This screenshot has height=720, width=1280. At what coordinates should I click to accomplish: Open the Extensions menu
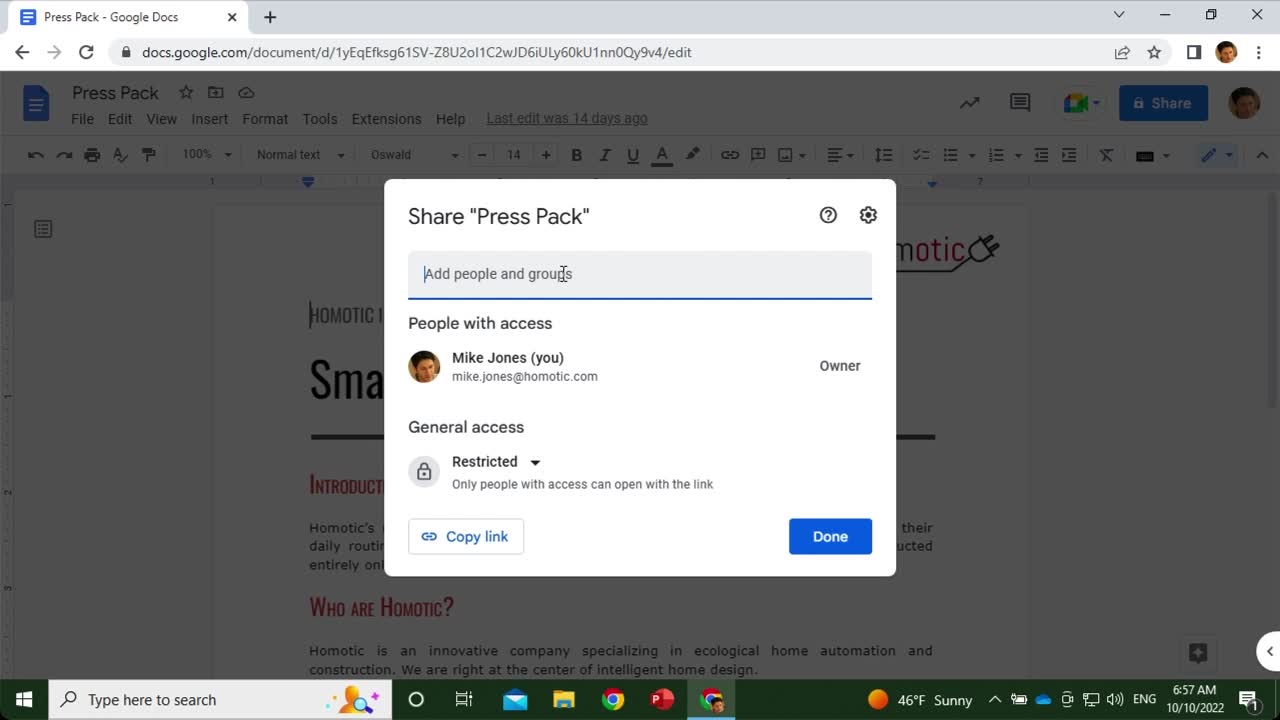386,119
